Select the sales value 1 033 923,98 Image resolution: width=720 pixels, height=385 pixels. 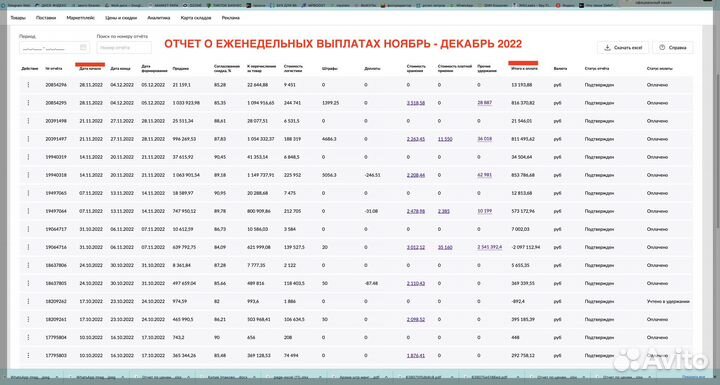coord(186,103)
